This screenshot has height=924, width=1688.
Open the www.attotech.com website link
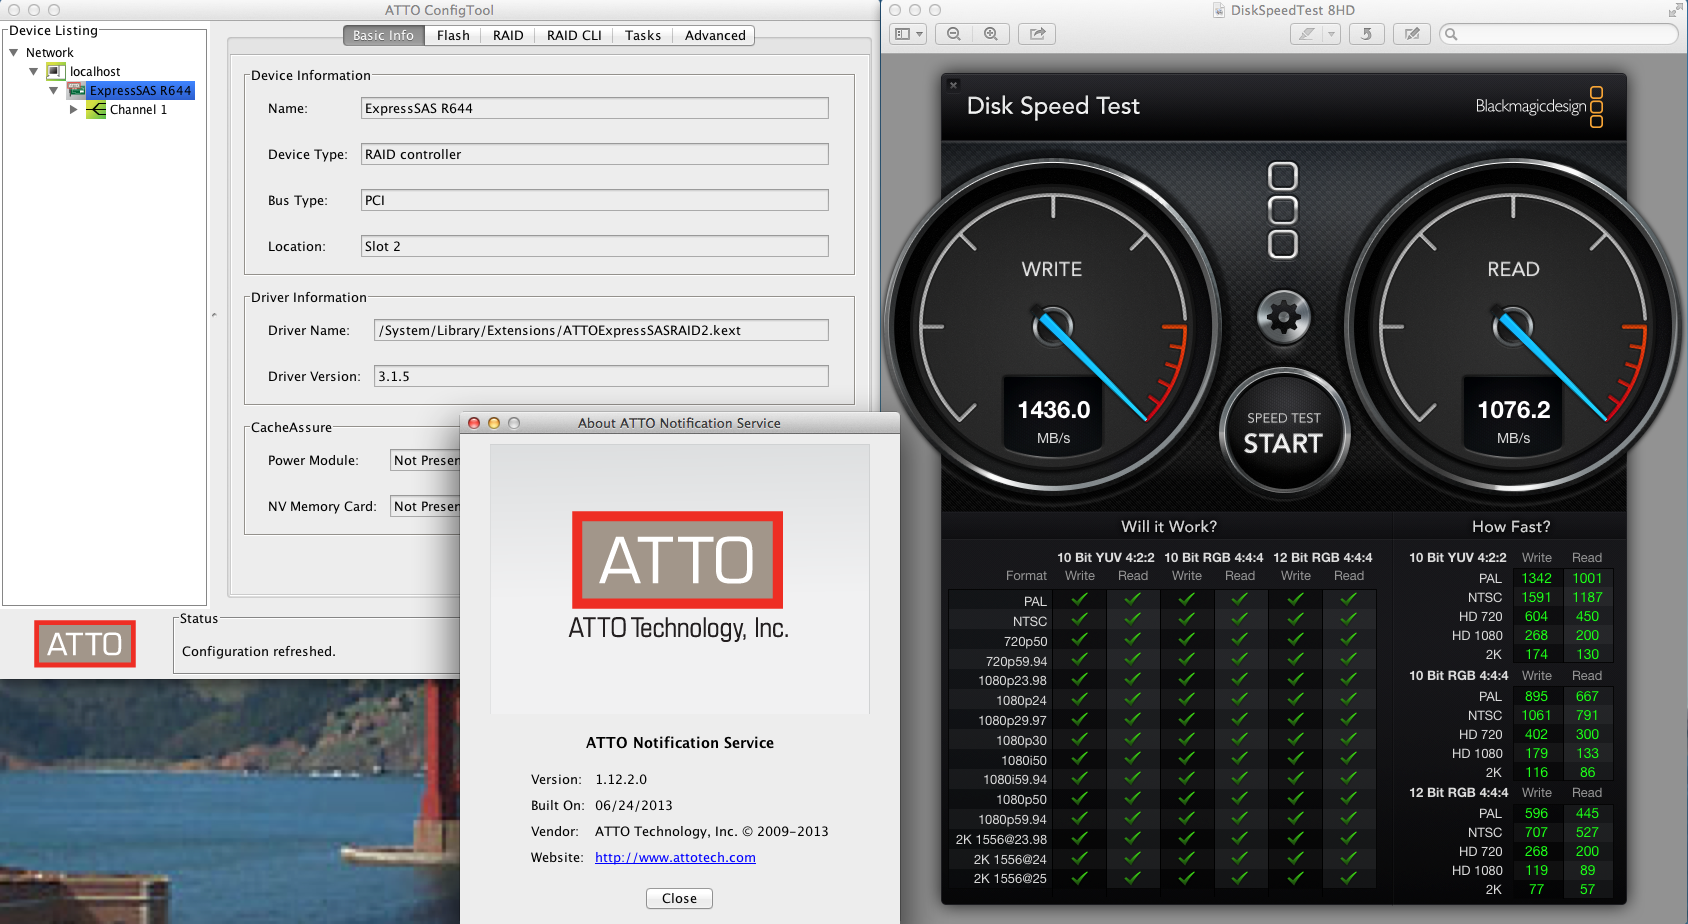[x=675, y=858]
